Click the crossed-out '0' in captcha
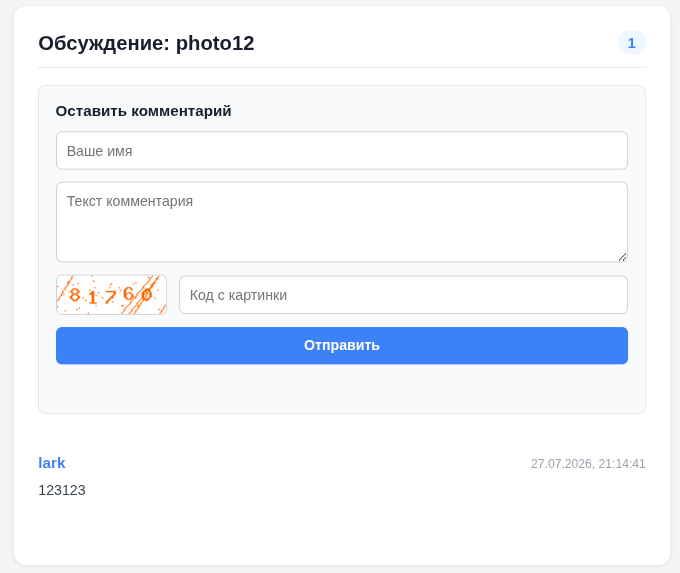Screen dimensions: 680x573 click(x=147, y=295)
